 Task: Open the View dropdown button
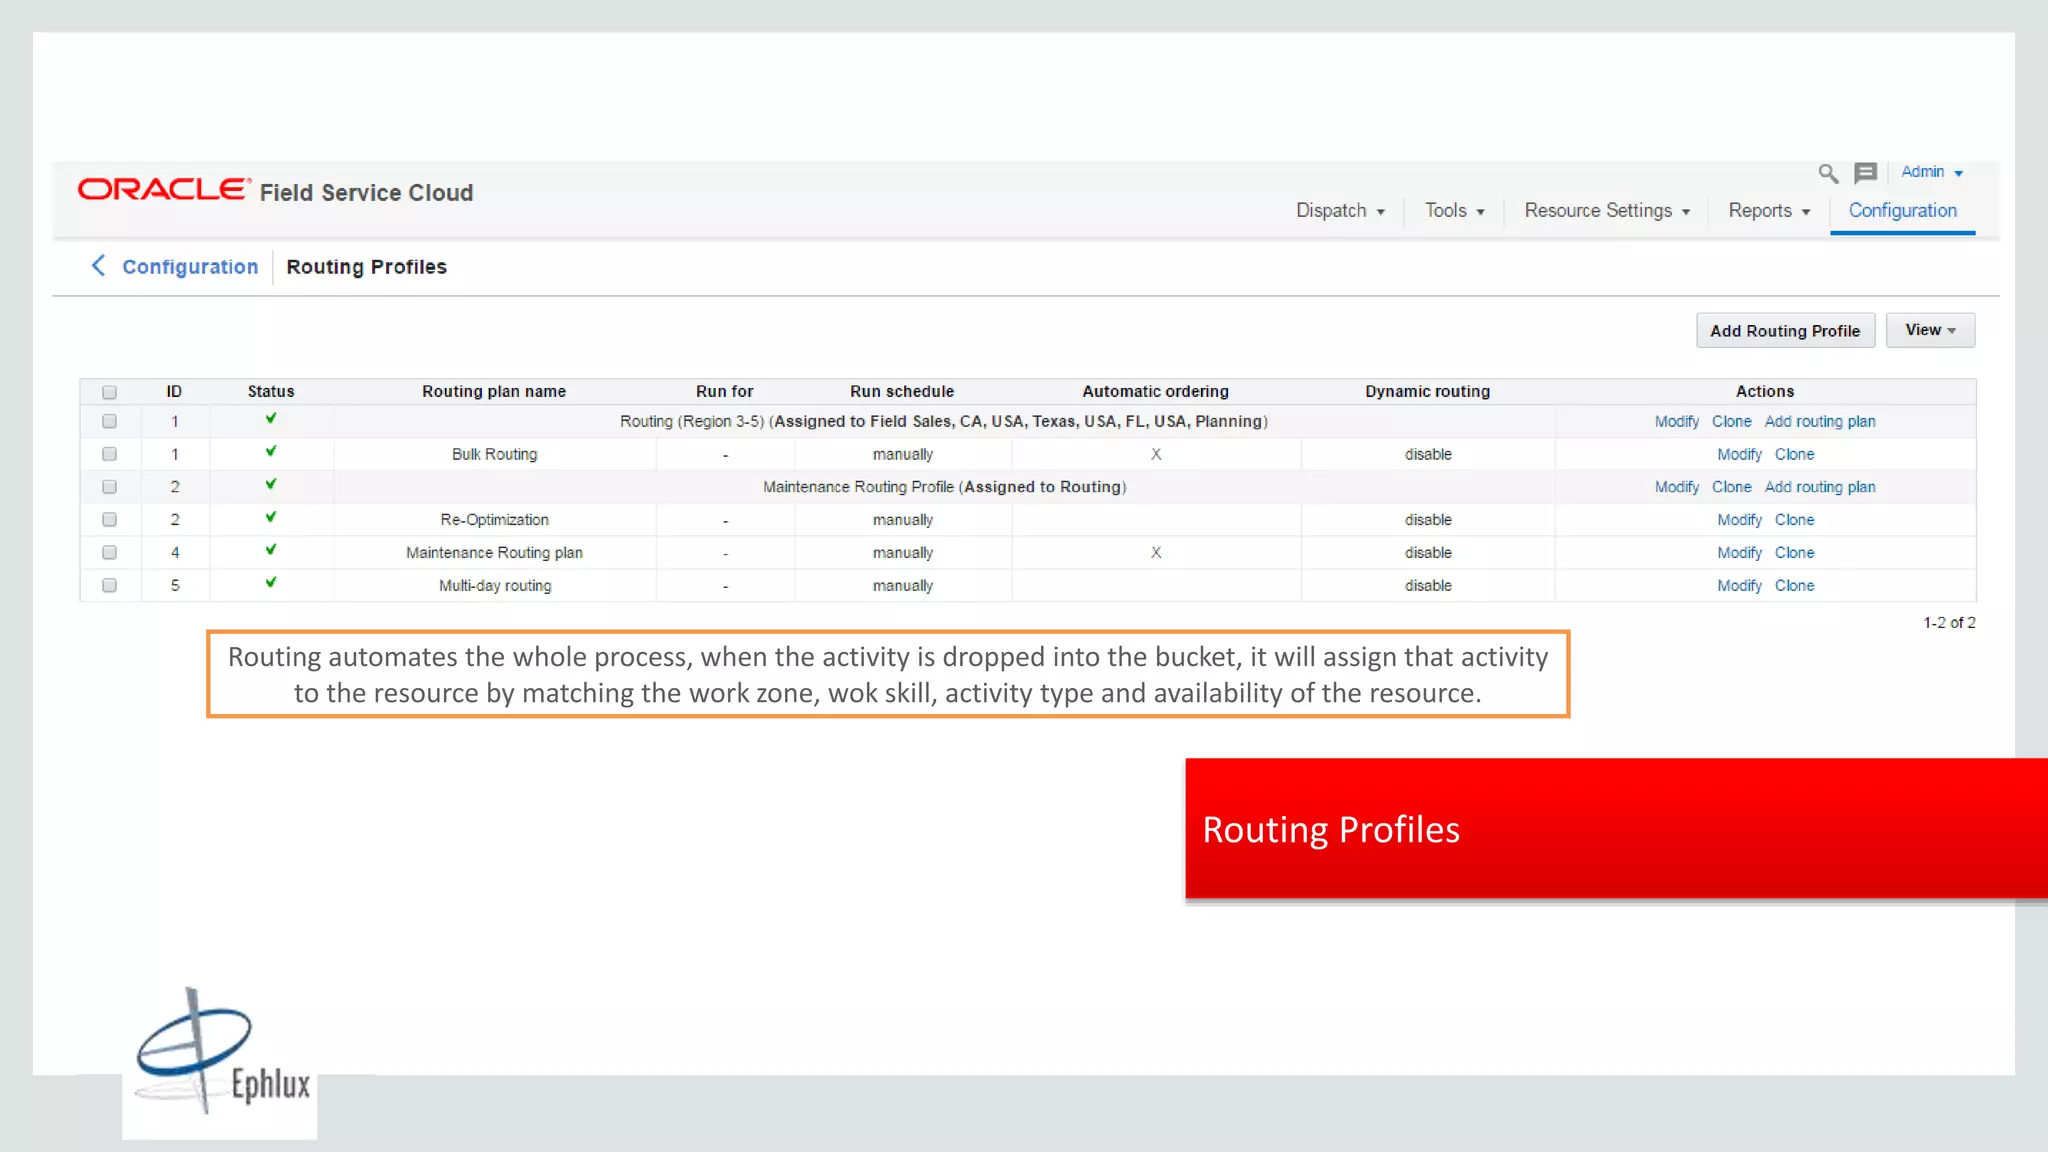[1930, 330]
